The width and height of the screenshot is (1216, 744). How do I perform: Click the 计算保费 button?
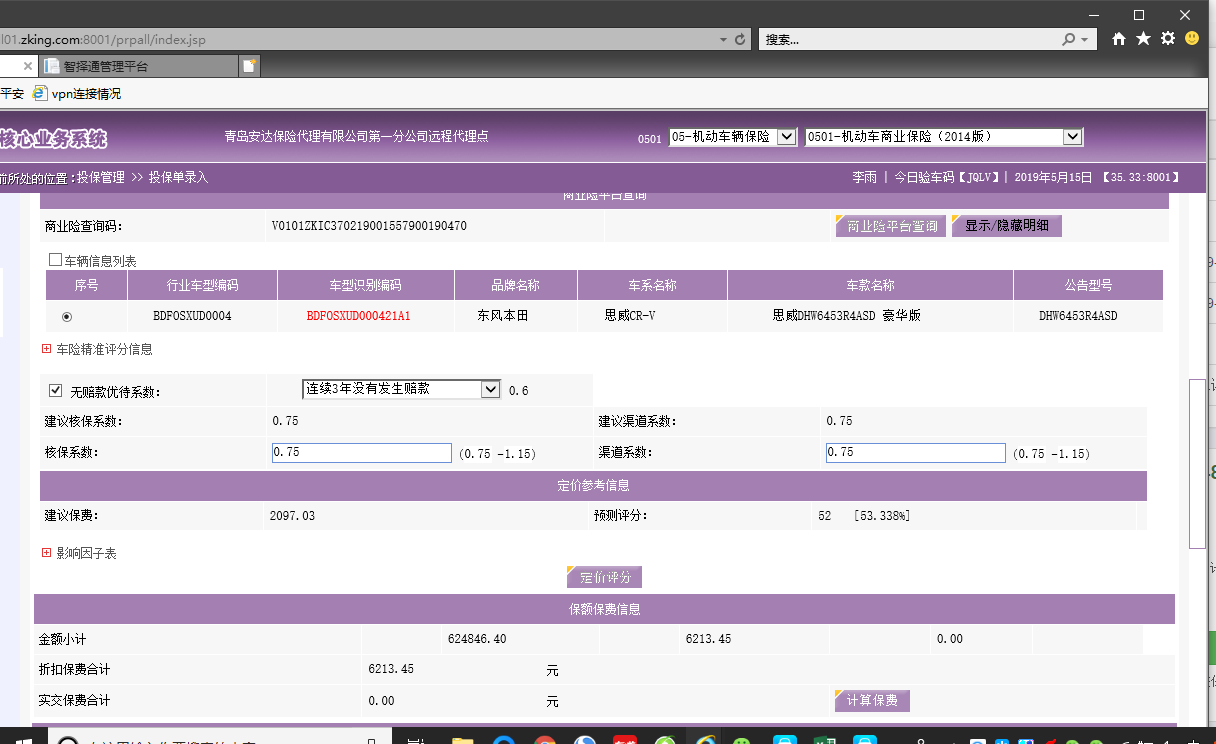click(872, 700)
